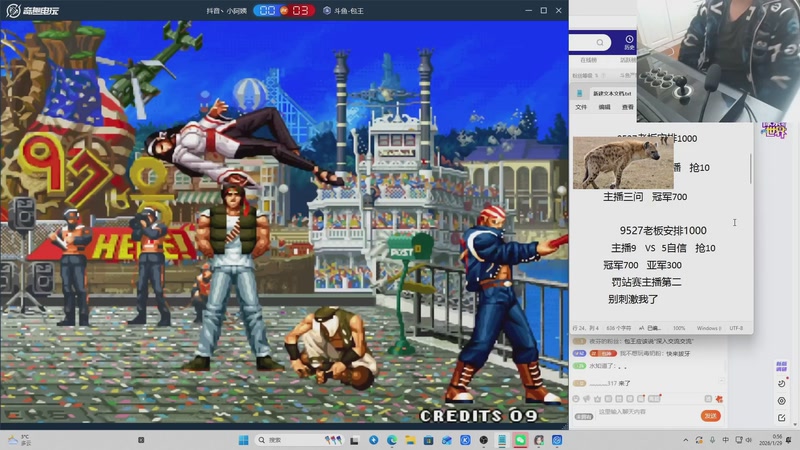Click UTF-8 encoding in status bar
Viewport: 800px width, 450px height.
736,328
